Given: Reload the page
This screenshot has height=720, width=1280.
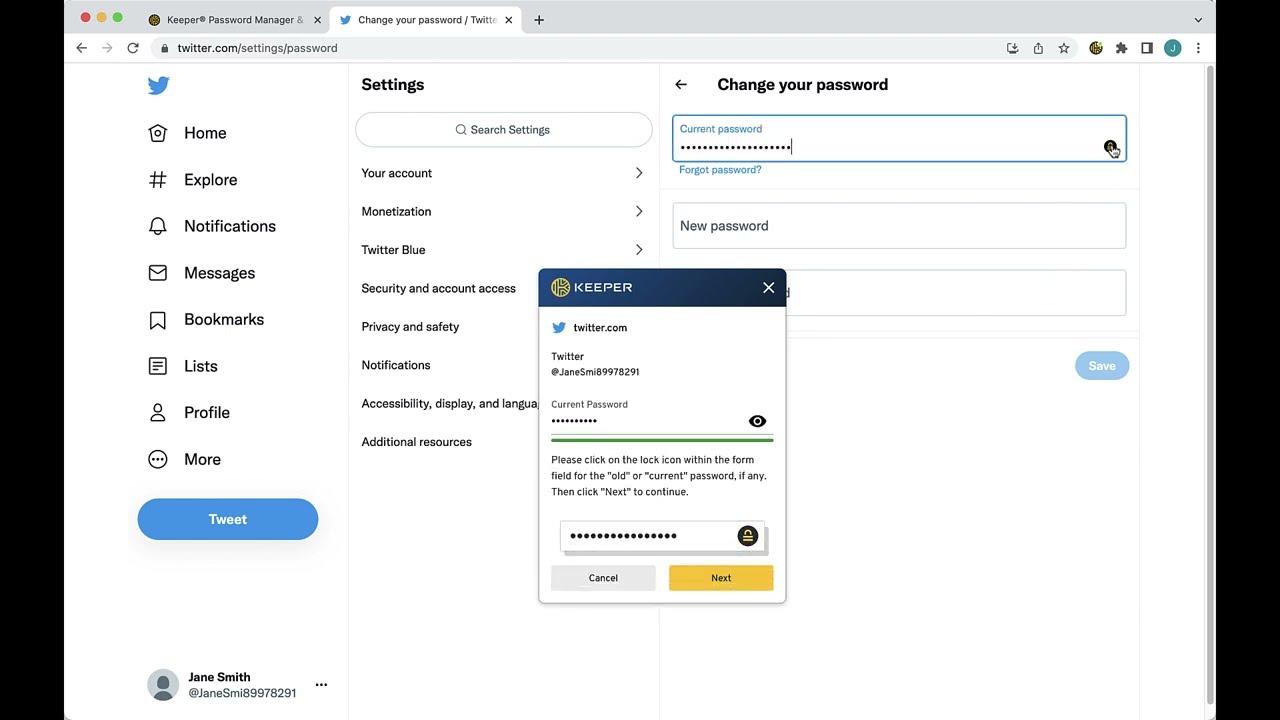Looking at the screenshot, I should (133, 48).
